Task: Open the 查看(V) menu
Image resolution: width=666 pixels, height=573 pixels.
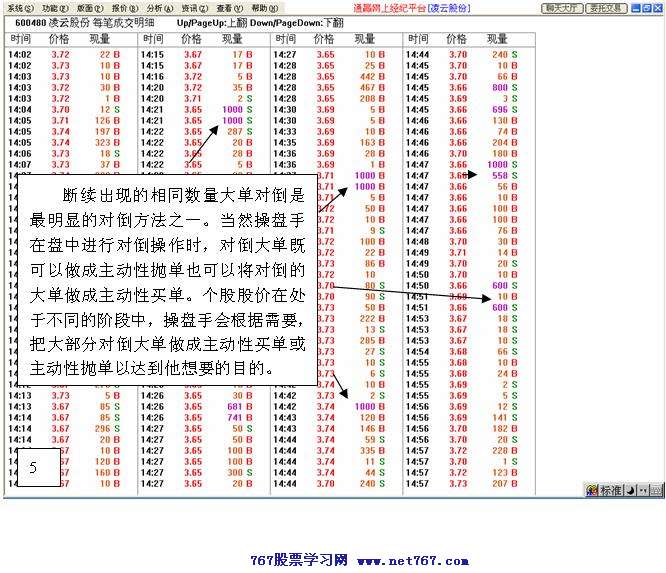Action: (x=229, y=7)
